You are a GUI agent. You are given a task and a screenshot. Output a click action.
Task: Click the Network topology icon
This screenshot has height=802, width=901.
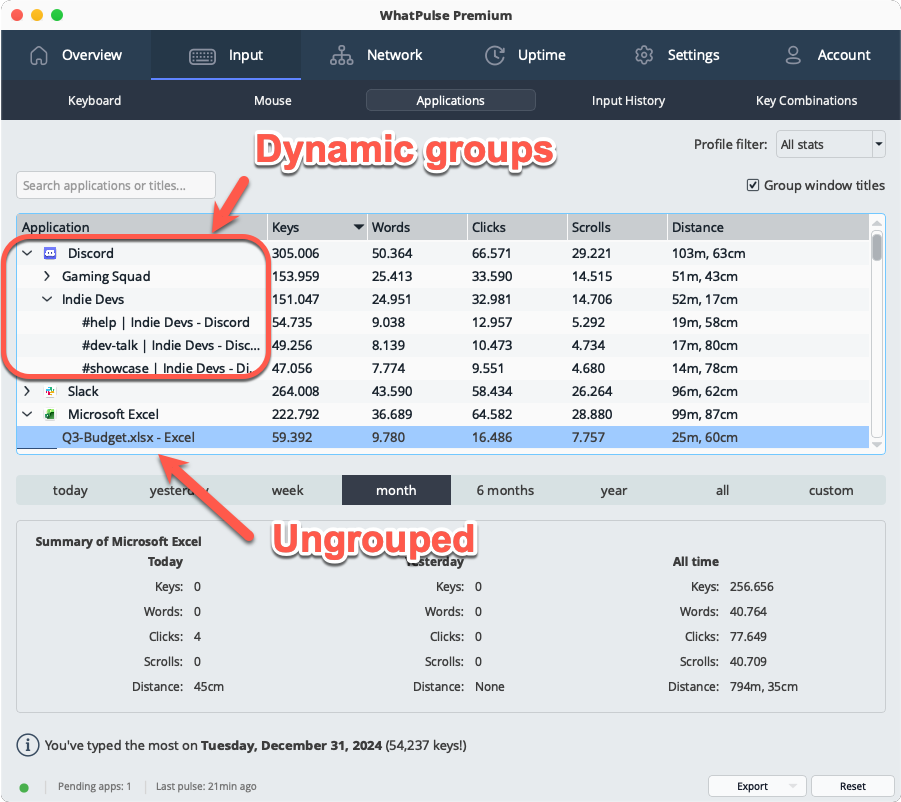tap(341, 55)
